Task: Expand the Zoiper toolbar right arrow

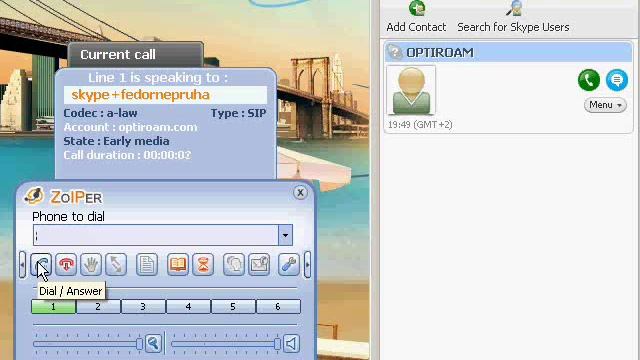Action: point(307,265)
